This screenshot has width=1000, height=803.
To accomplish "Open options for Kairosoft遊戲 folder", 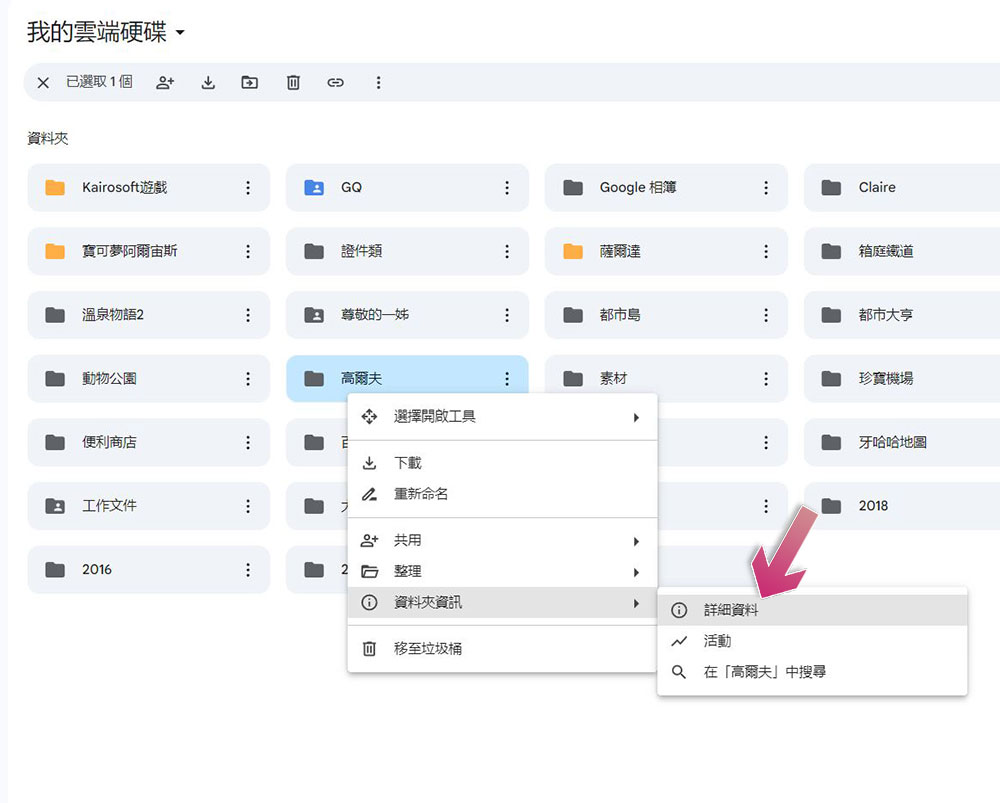I will pyautogui.click(x=248, y=188).
